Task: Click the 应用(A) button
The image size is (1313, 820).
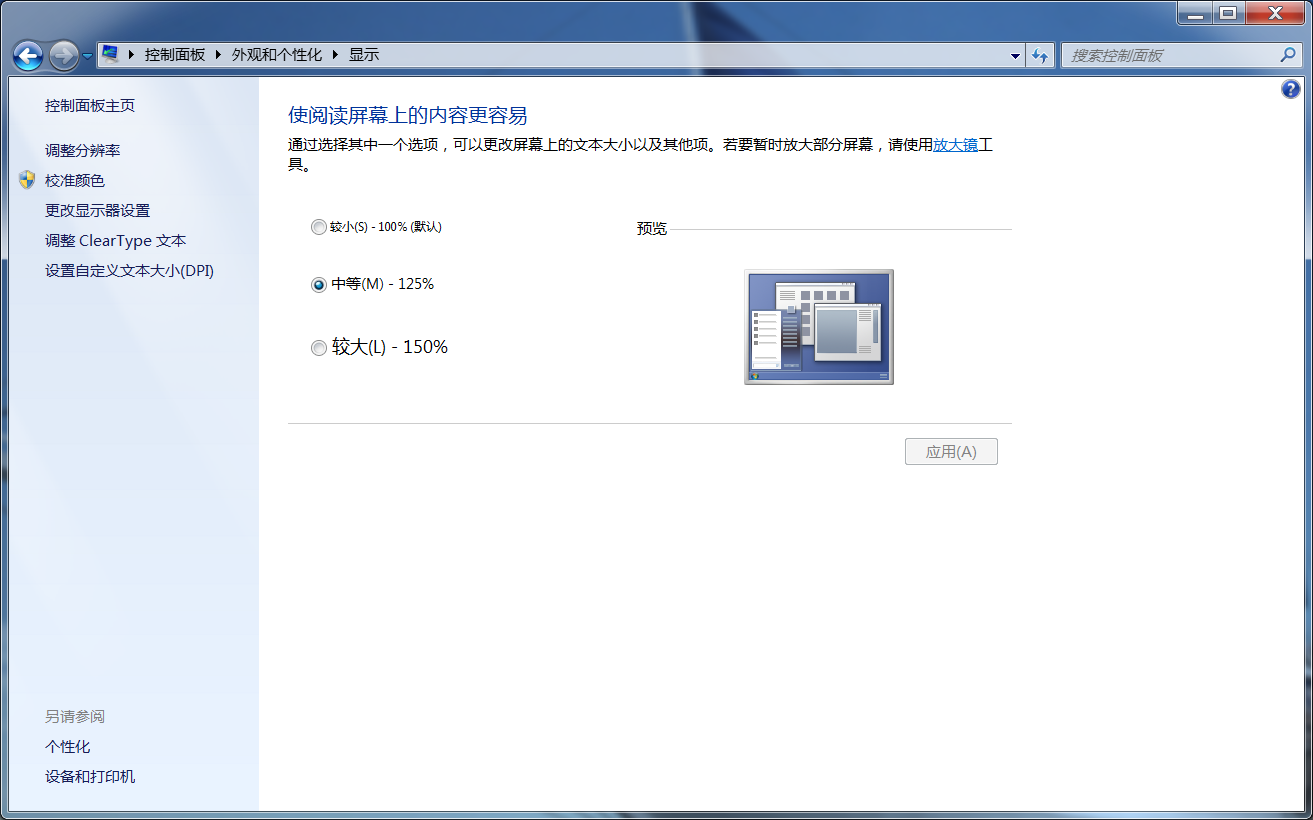Action: coord(950,451)
